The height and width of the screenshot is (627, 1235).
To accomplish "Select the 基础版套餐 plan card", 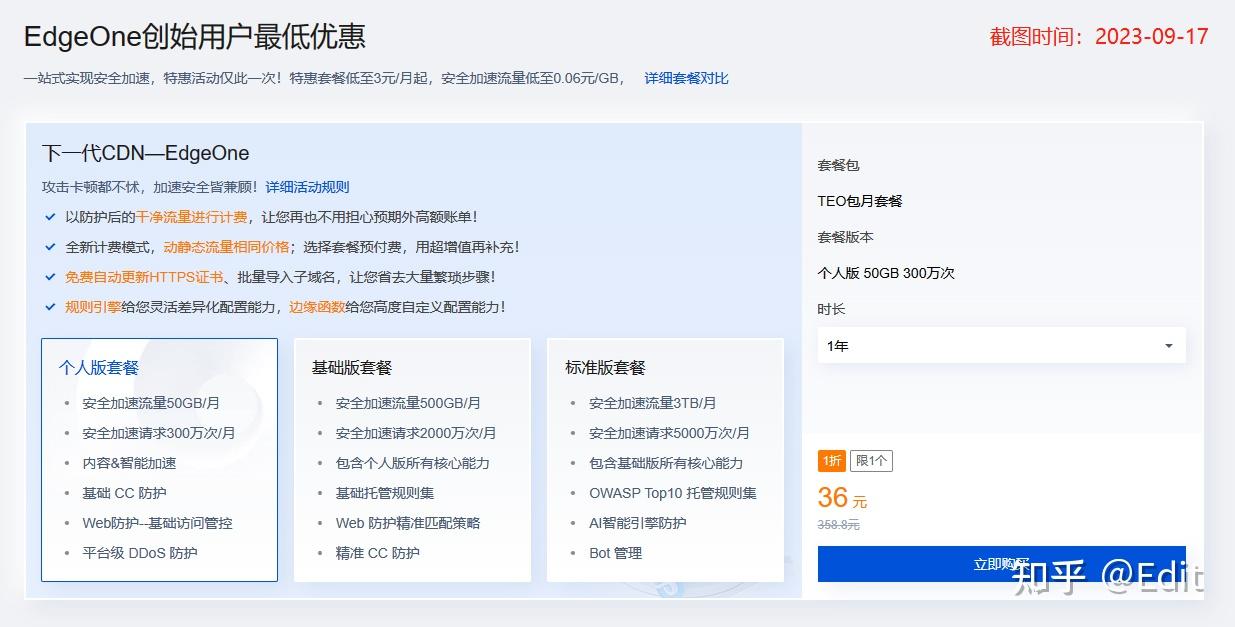I will coord(411,460).
